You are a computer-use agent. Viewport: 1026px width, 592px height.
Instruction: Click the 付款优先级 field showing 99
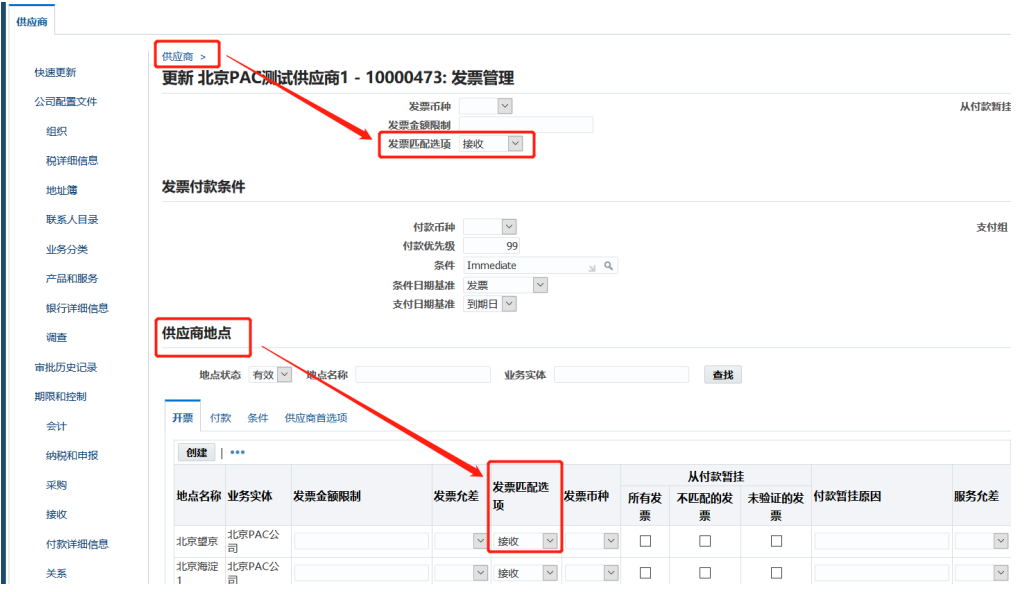pos(491,246)
